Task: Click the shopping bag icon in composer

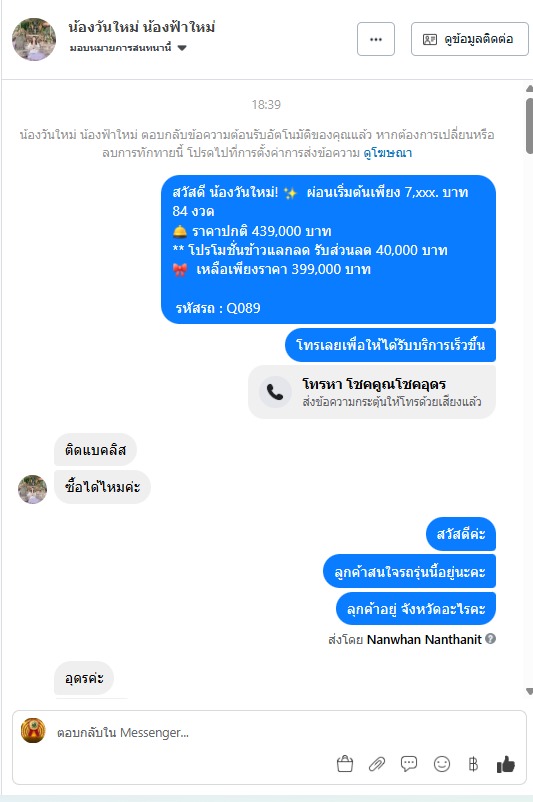Action: (x=345, y=764)
